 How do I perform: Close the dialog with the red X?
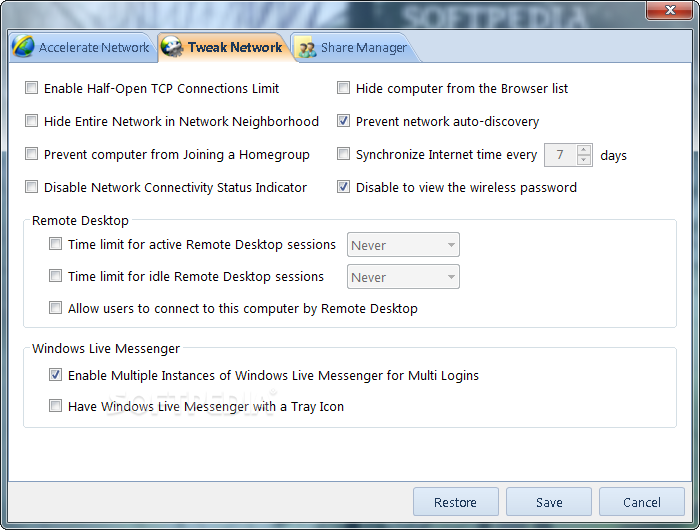click(x=670, y=10)
